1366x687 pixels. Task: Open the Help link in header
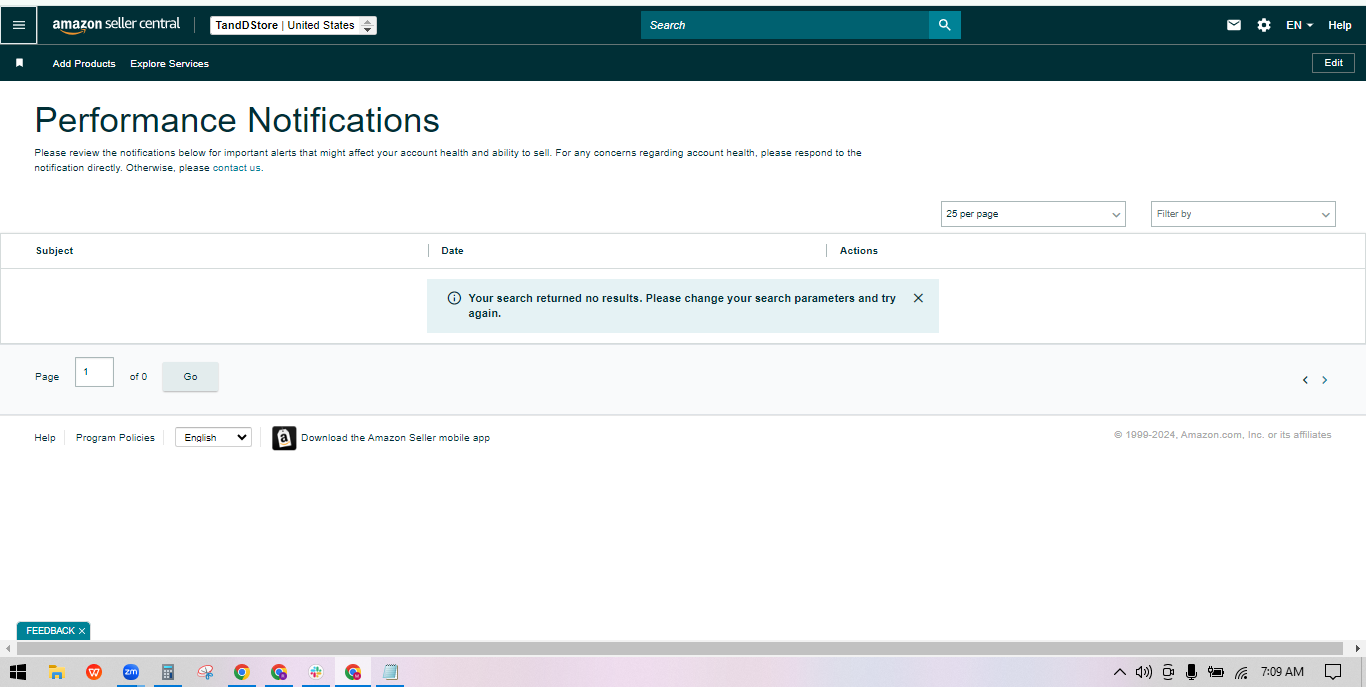(x=1340, y=25)
